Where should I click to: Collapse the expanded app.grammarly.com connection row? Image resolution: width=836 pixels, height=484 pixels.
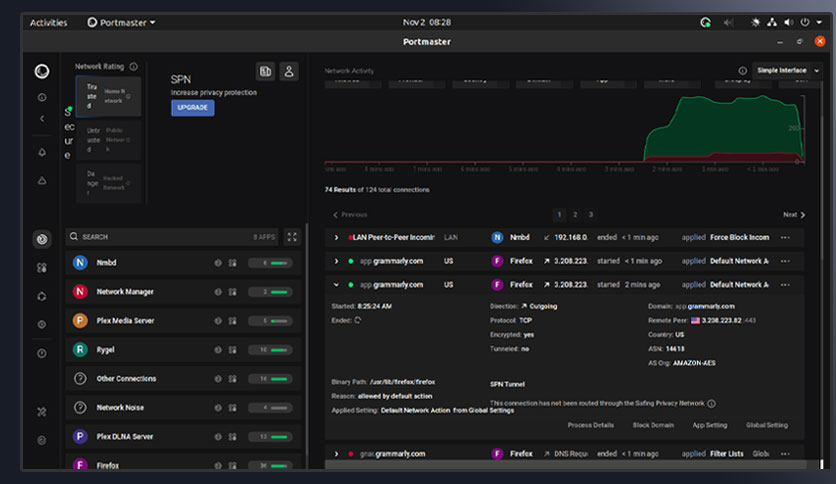coord(336,285)
